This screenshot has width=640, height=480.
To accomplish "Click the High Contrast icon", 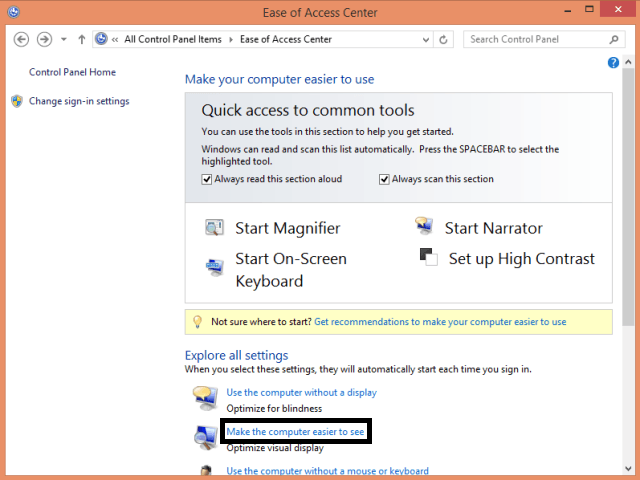I will pyautogui.click(x=429, y=257).
